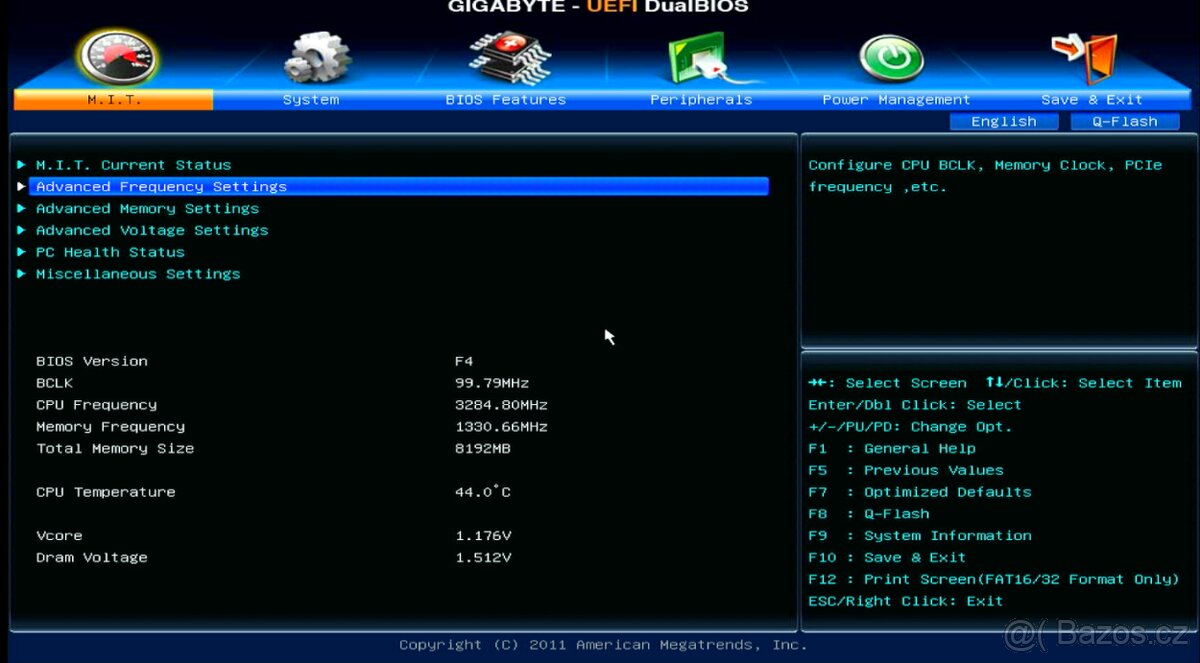Click the Total Memory Size value 8192MB
Viewport: 1200px width, 663px height.
pyautogui.click(x=483, y=449)
